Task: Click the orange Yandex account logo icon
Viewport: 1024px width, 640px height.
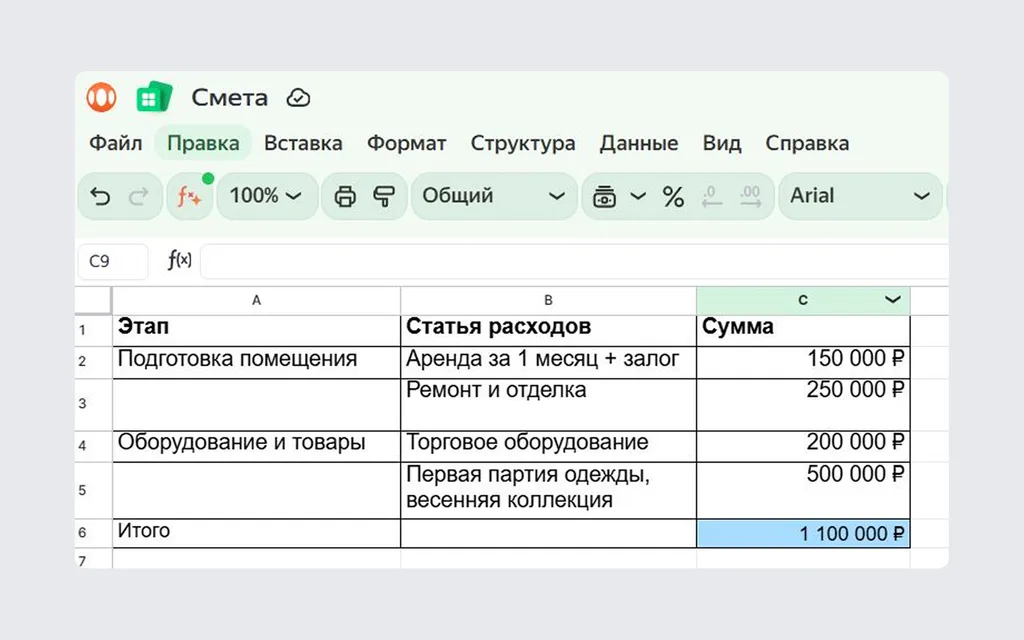Action: [x=101, y=97]
